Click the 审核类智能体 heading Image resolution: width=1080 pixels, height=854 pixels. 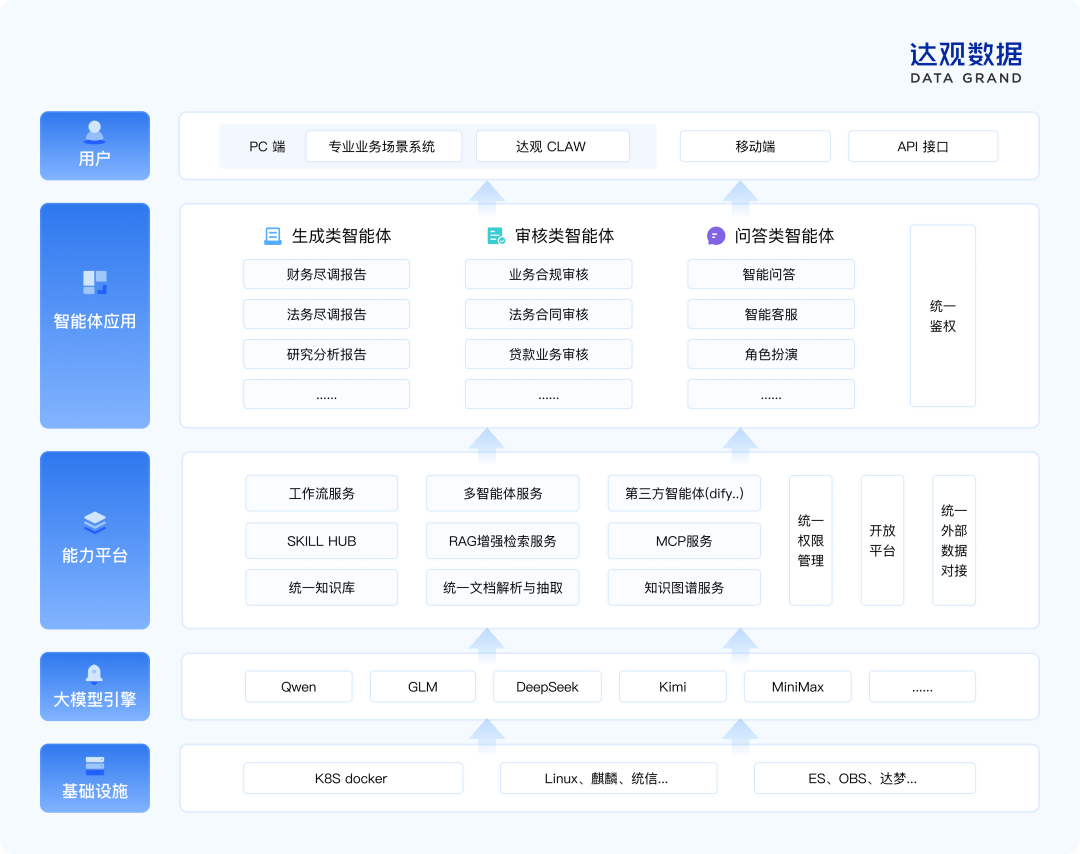click(565, 236)
